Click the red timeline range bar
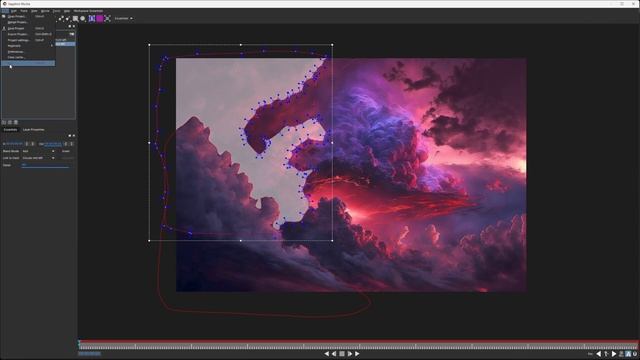Screen dimensions: 640x360 point(359,341)
